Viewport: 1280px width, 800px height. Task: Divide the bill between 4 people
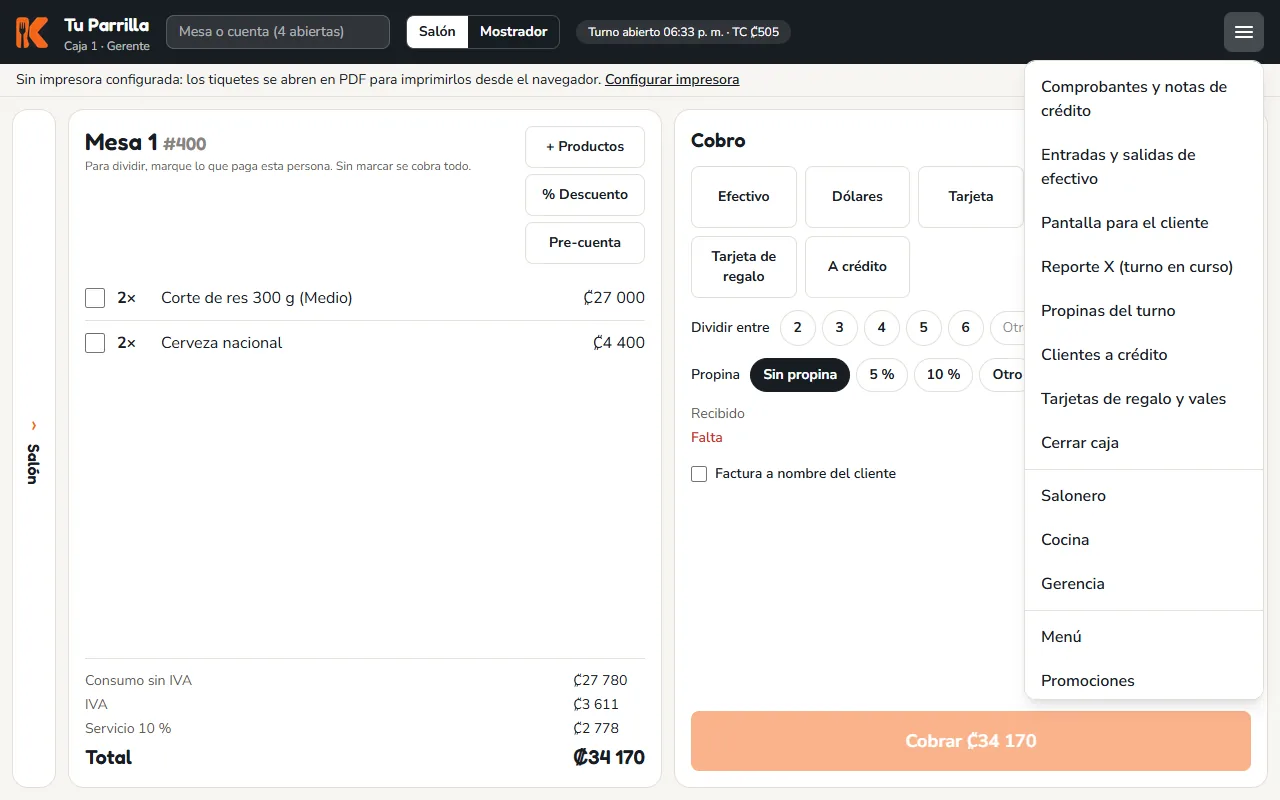(x=881, y=328)
